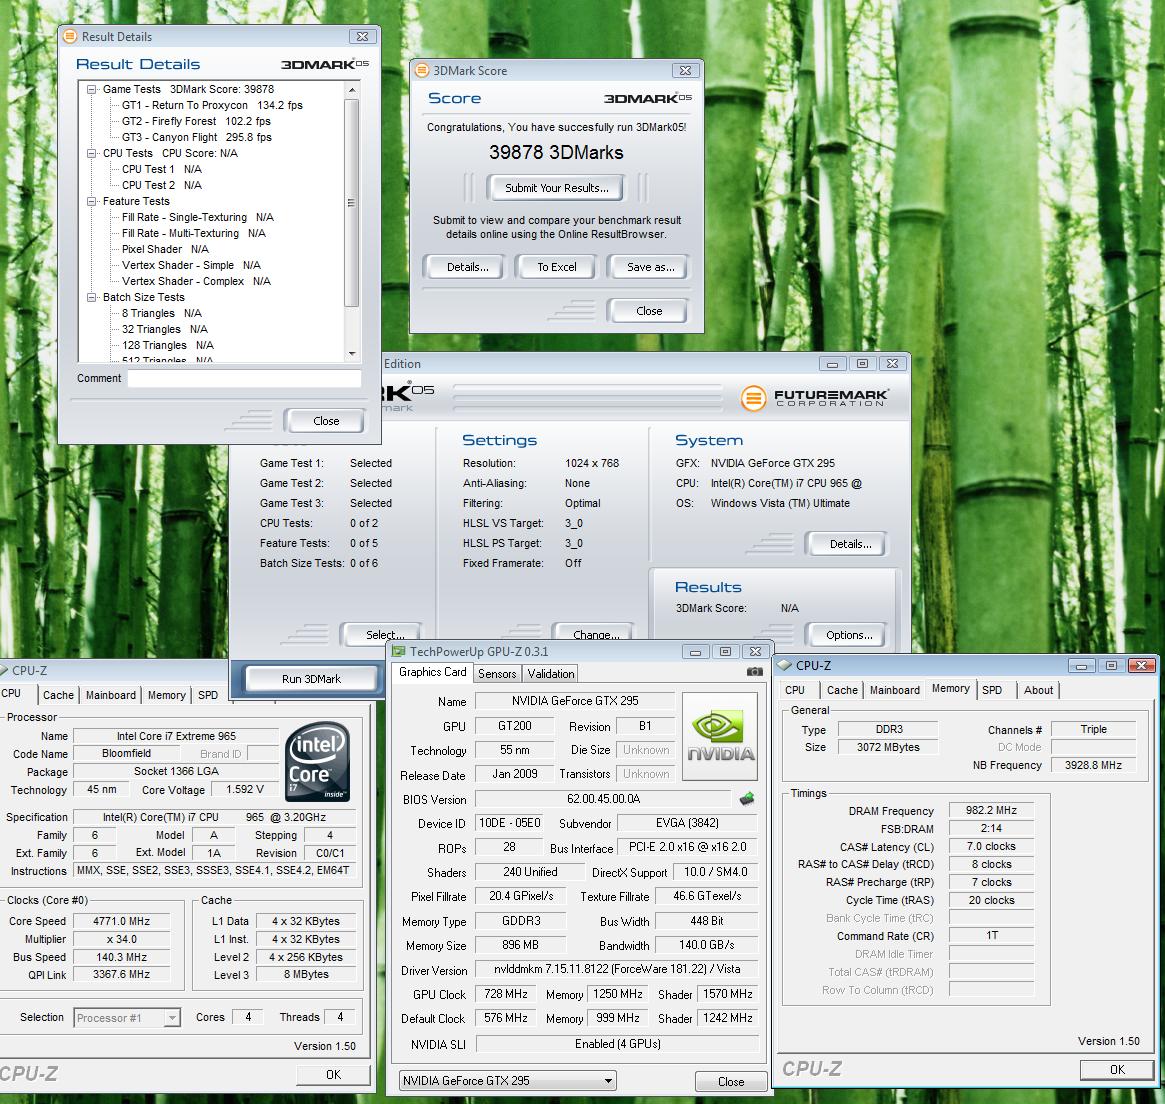Switch to Sensors tab in GPU-Z
Image resolution: width=1165 pixels, height=1104 pixels.
coord(496,674)
